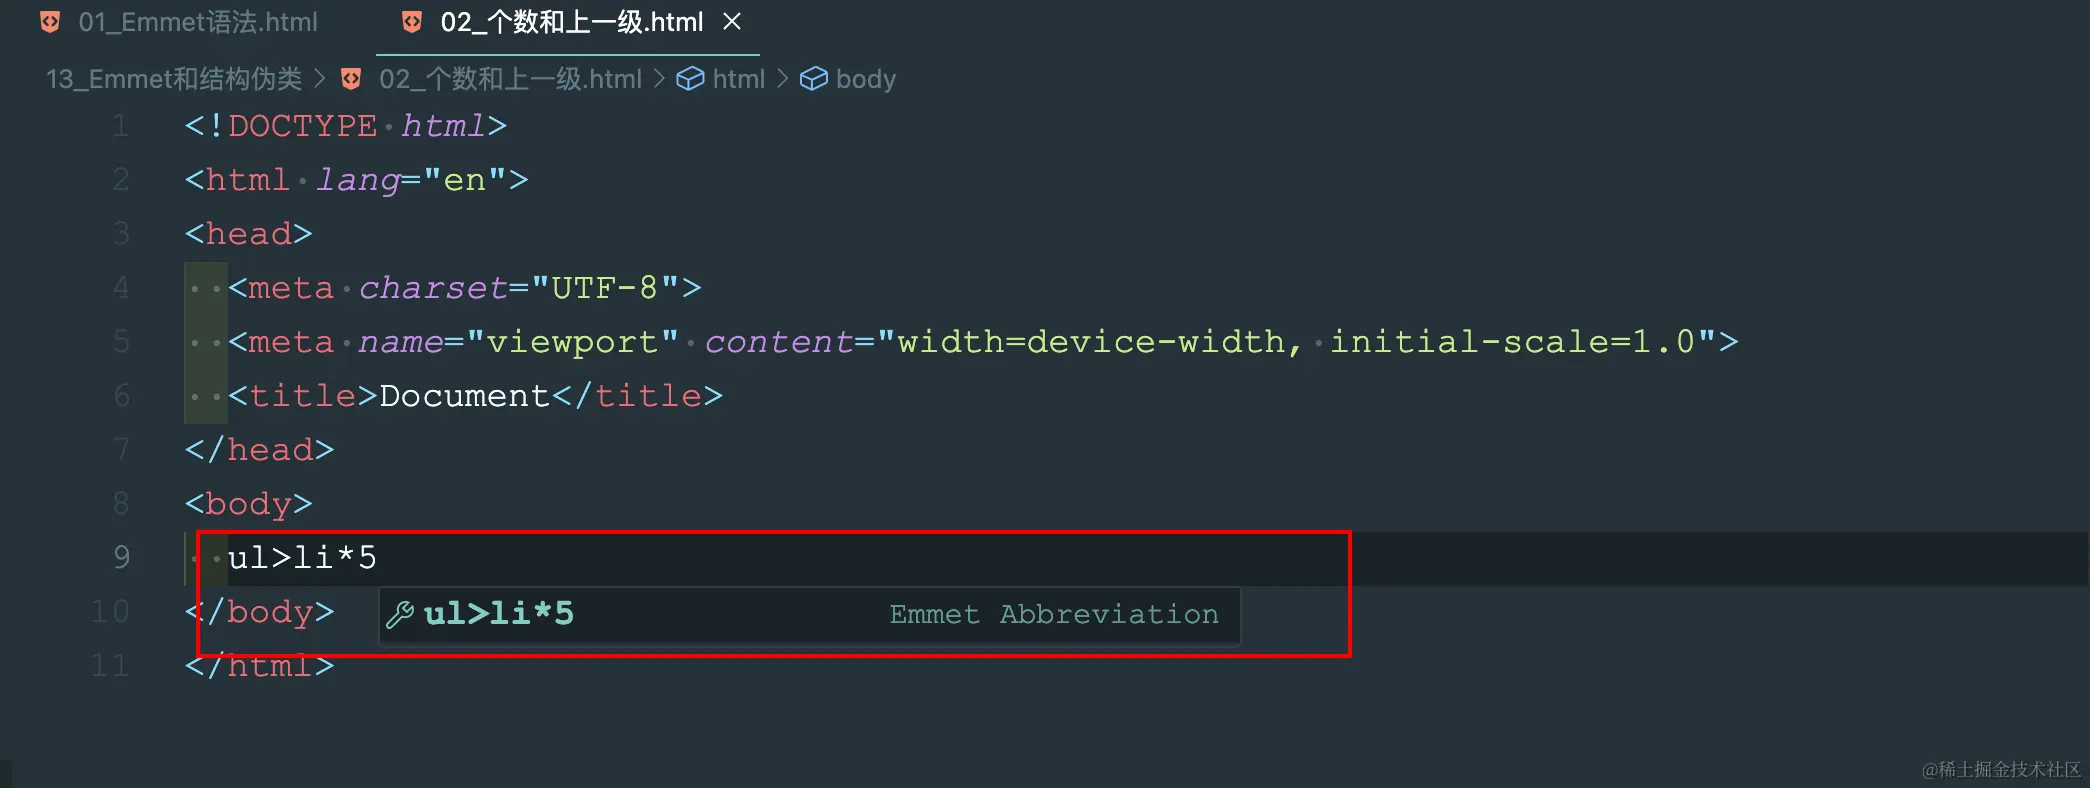Click the DOCTYPE text on line 1
Screen dimensions: 2090x788
pos(302,126)
